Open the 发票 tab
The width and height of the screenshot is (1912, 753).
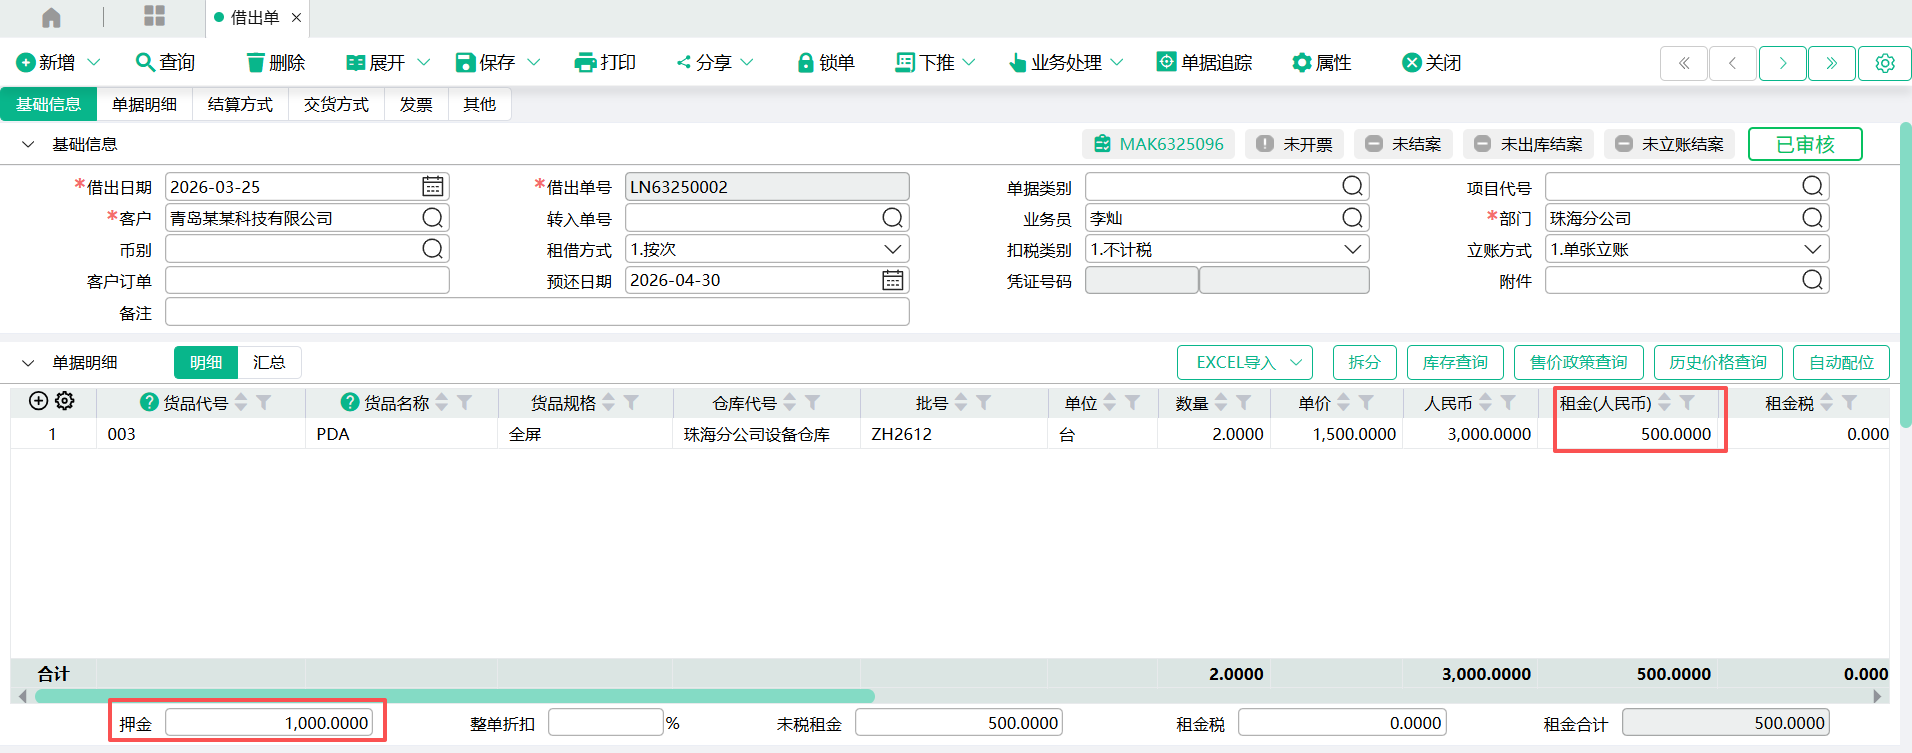coord(416,104)
